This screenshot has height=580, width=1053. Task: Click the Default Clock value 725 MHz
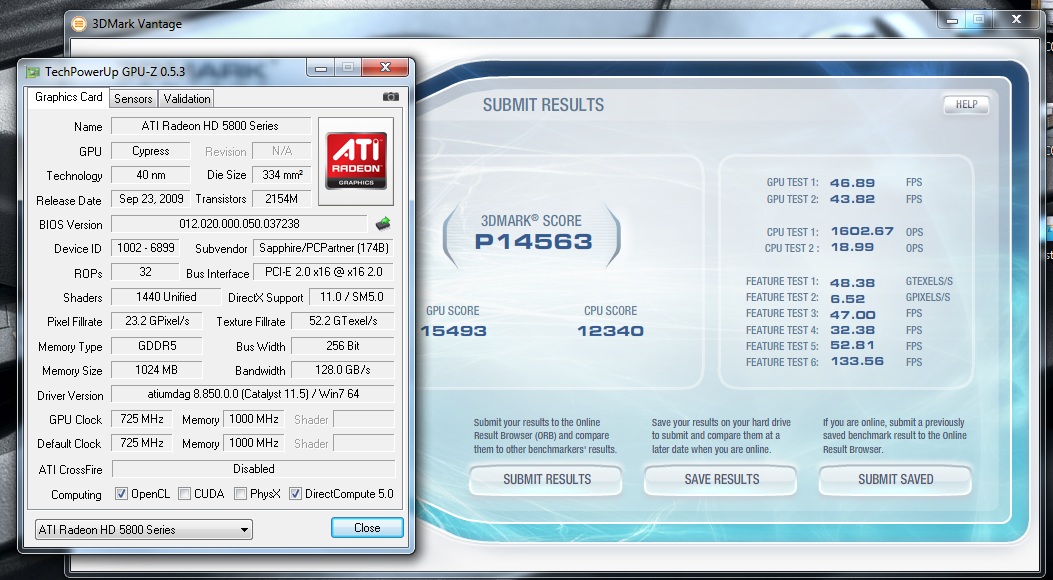(142, 443)
